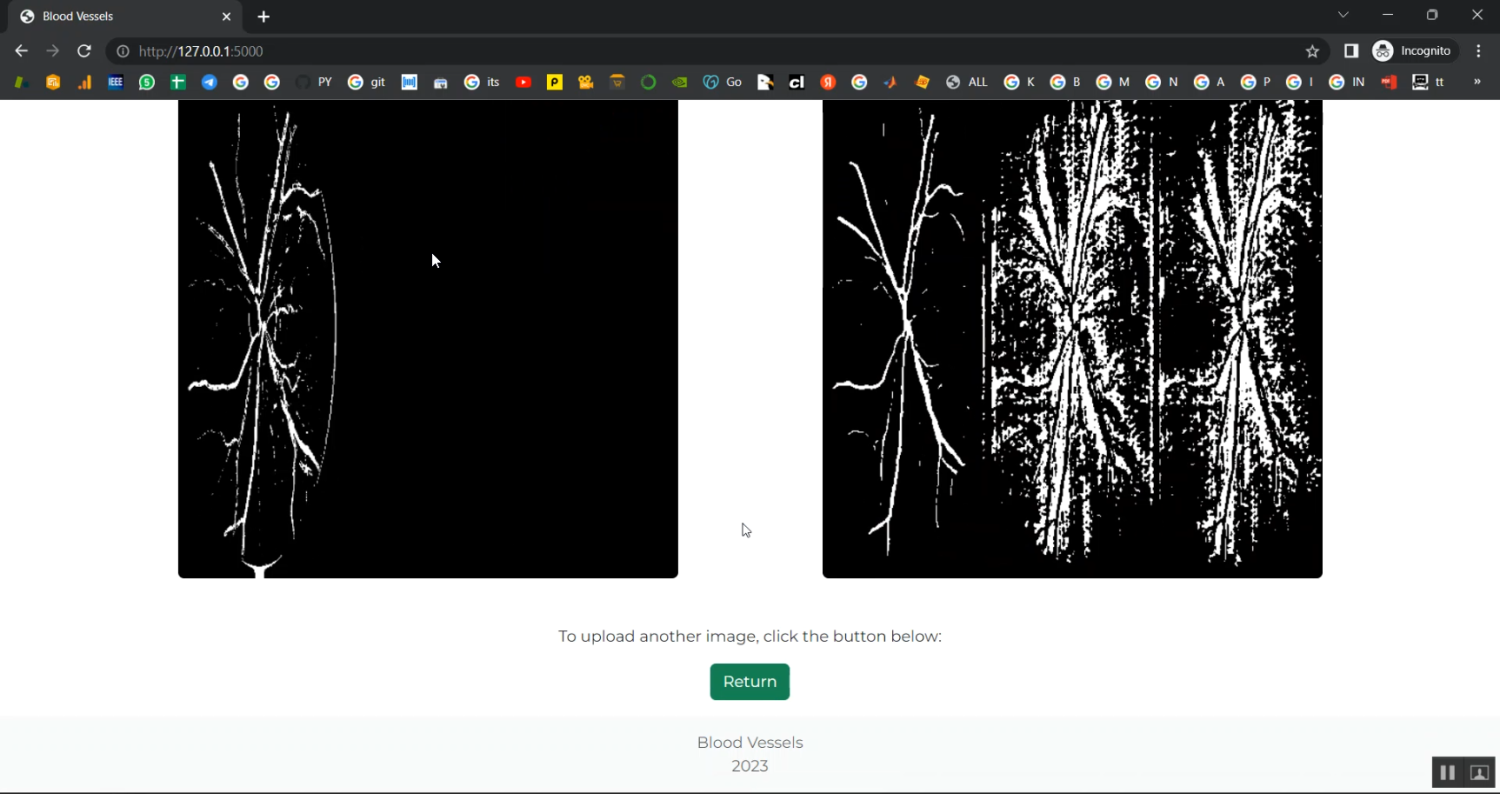Screen dimensions: 1500x794
Task: Toggle the browser side panel icon
Action: [1351, 51]
